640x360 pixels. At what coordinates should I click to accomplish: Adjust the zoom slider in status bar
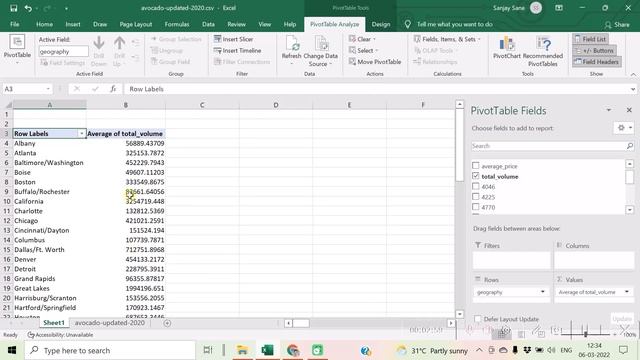pos(586,334)
